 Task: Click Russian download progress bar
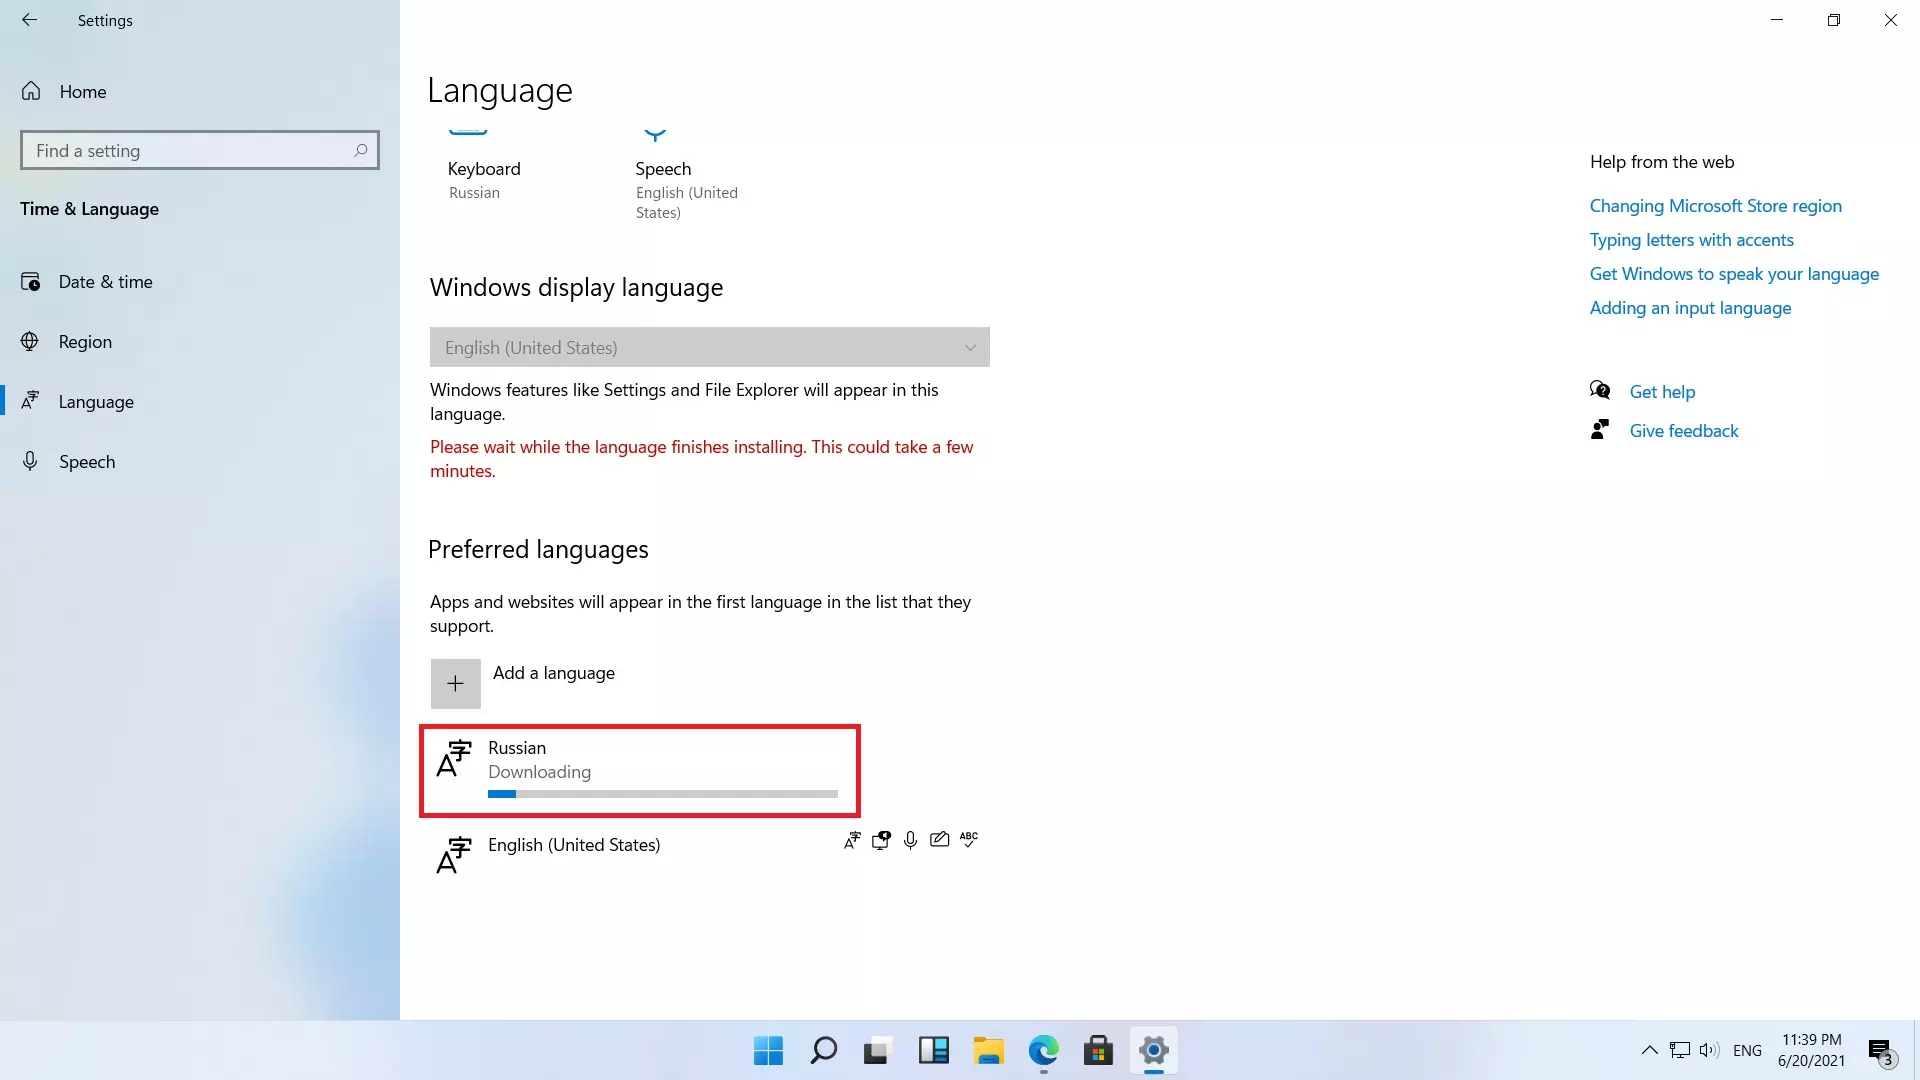662,794
